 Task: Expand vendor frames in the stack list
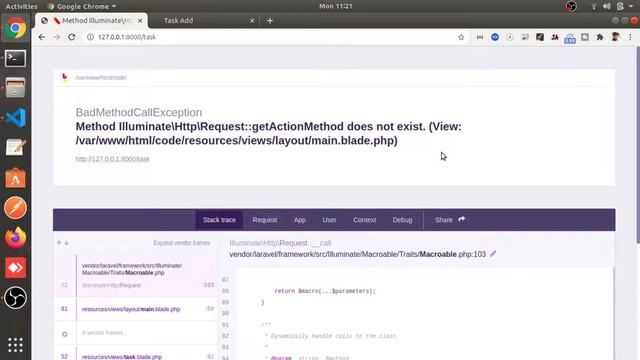point(182,243)
